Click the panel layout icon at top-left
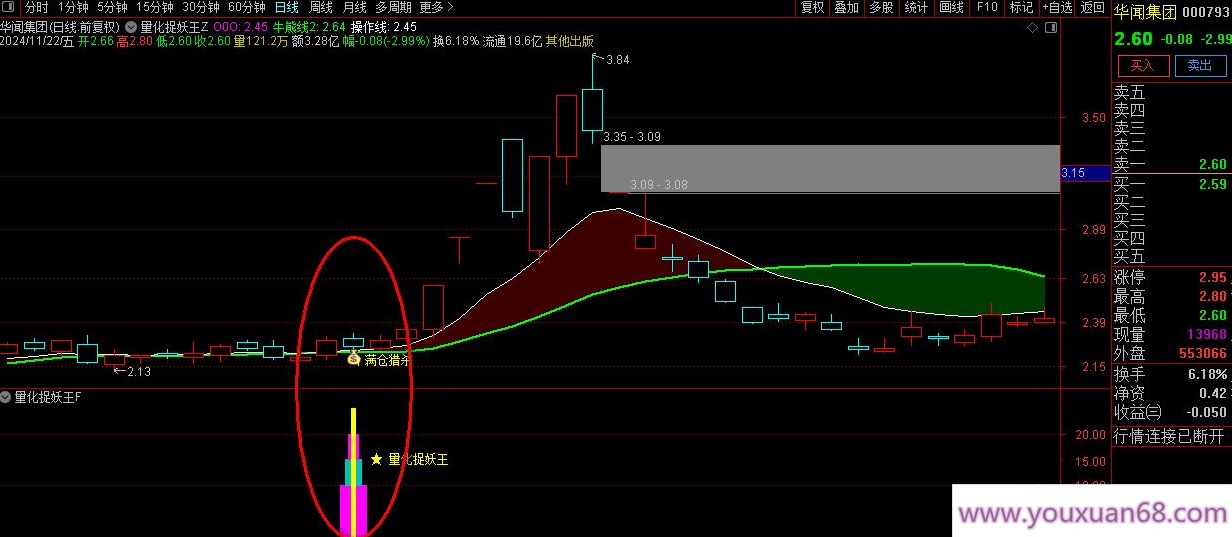 pos(9,8)
